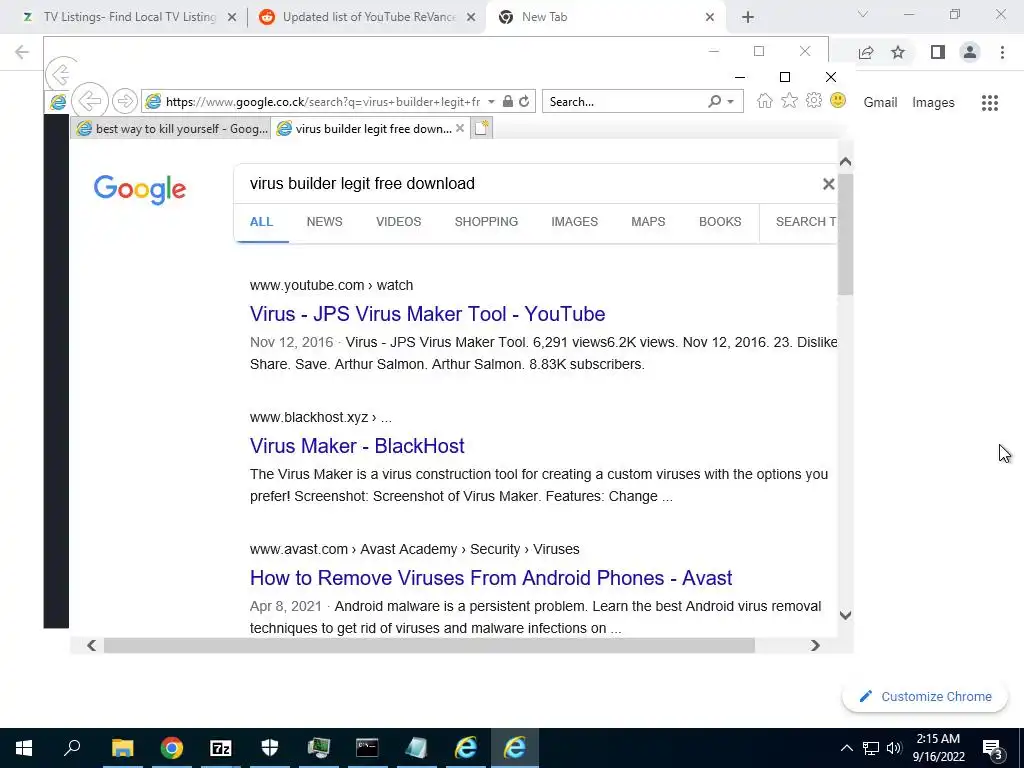Open Command Prompt from the taskbar
Image resolution: width=1024 pixels, height=768 pixels.
tap(367, 748)
